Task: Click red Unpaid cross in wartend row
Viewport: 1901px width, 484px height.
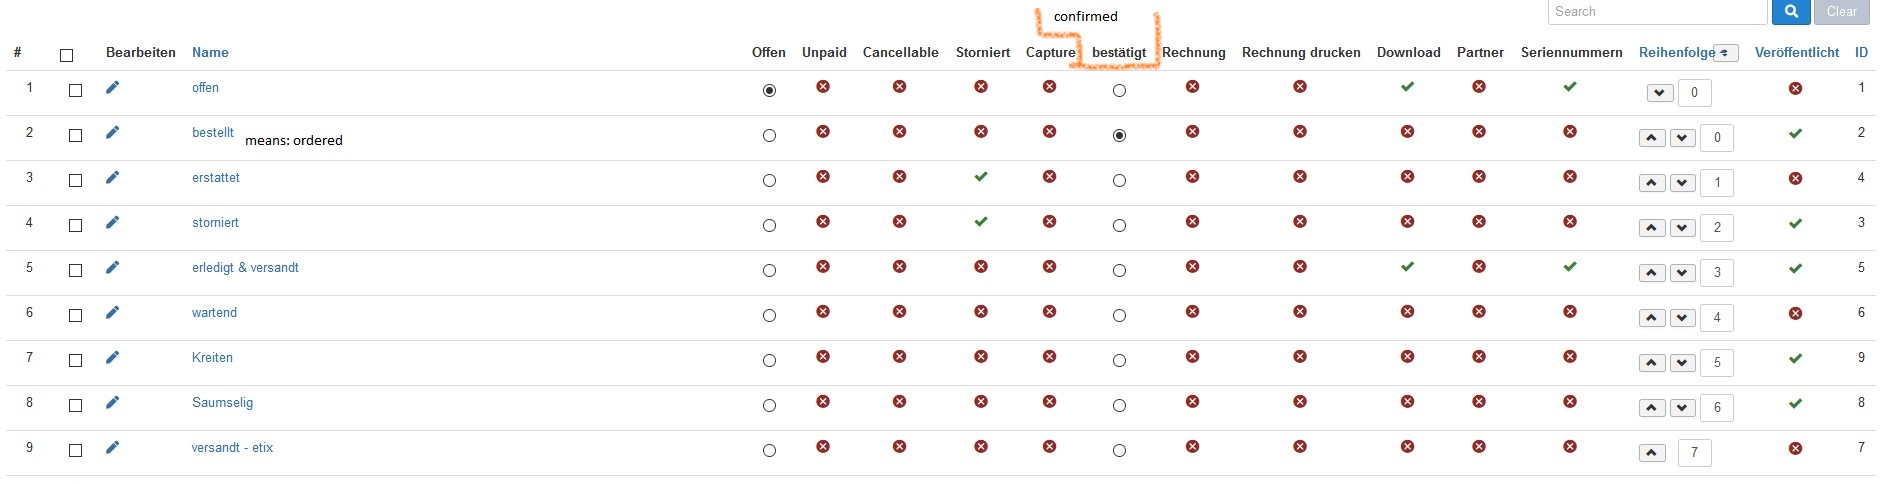Action: (823, 312)
